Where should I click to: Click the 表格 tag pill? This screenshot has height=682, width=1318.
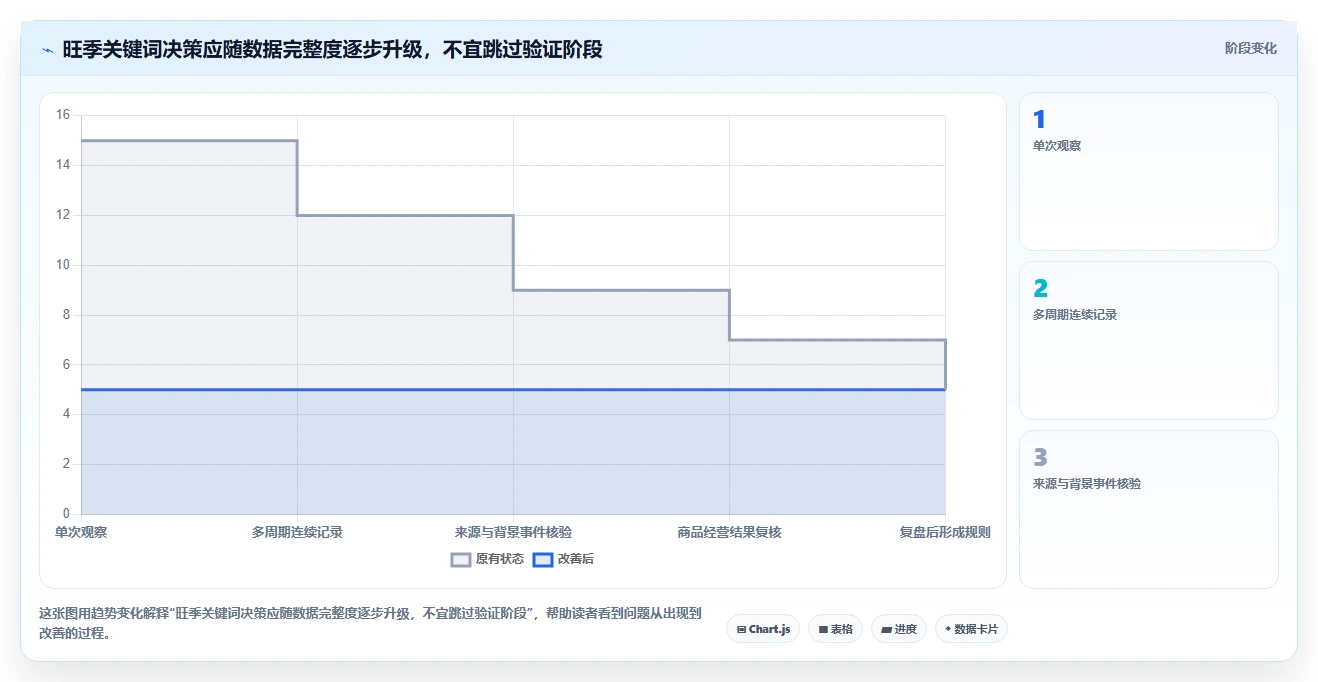click(x=835, y=629)
